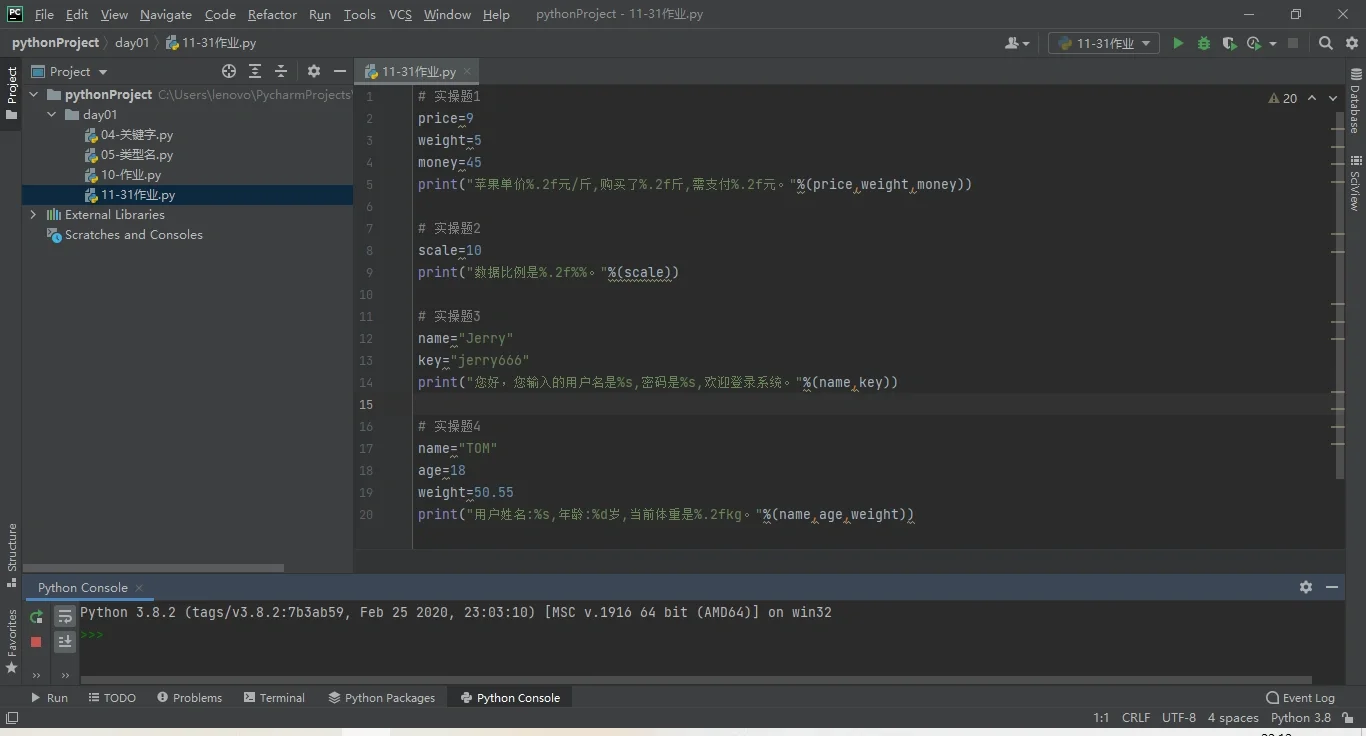Select 11-31作业.py in project tree
Viewport: 1366px width, 736px height.
pyautogui.click(x=130, y=194)
